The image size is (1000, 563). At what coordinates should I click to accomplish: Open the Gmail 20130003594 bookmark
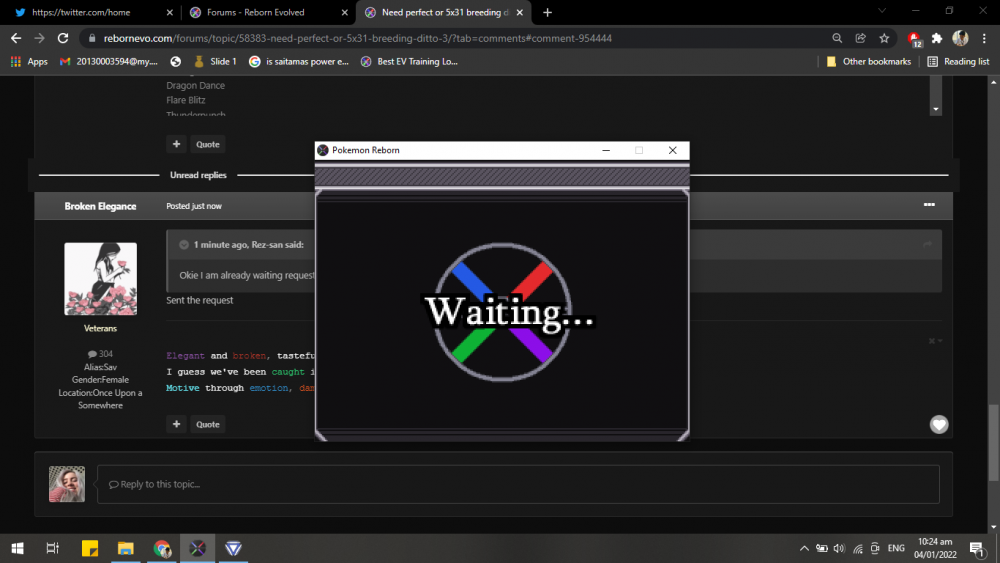pos(108,62)
